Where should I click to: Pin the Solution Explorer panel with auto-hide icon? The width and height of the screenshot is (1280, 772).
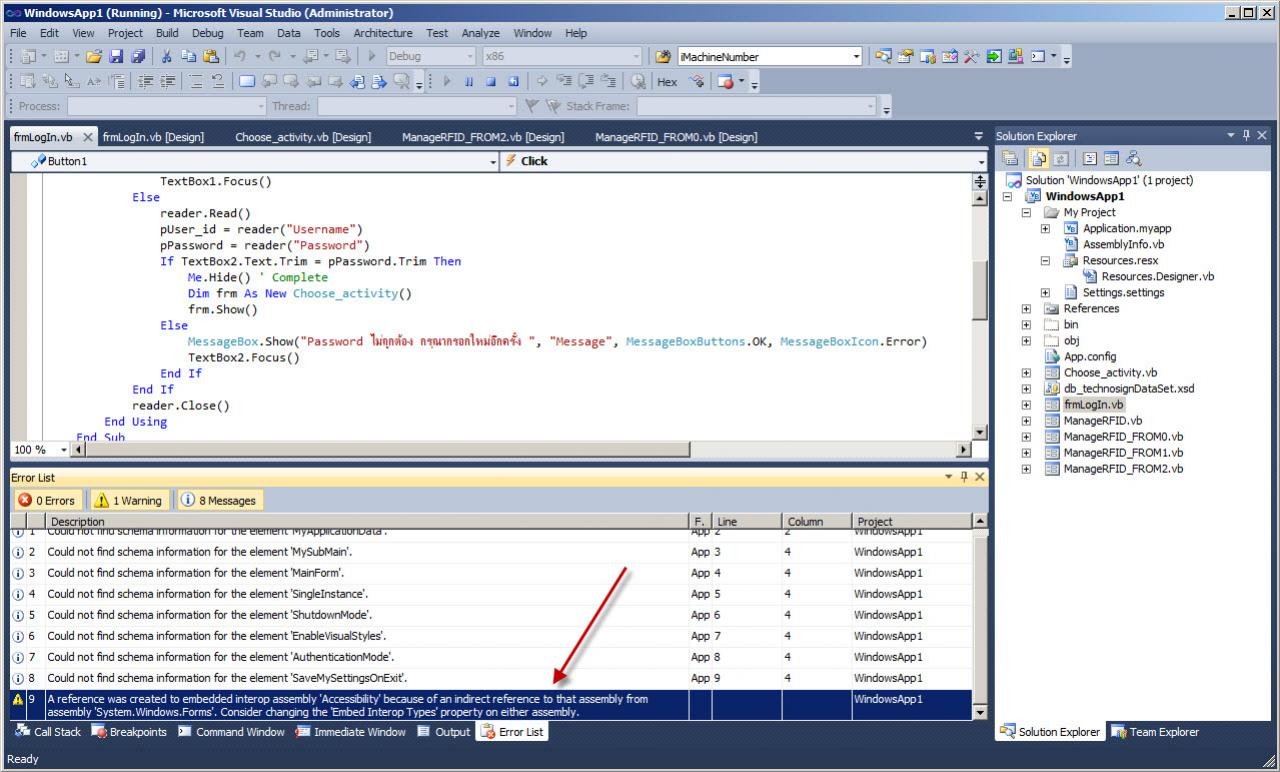coord(1245,136)
